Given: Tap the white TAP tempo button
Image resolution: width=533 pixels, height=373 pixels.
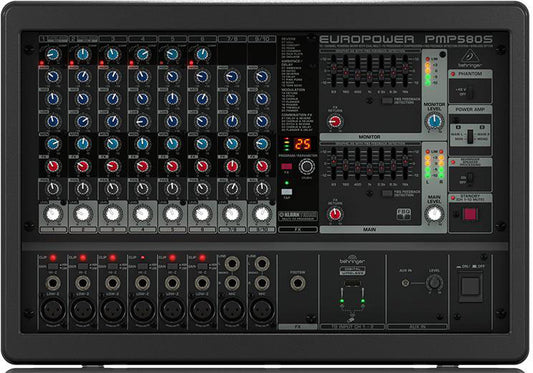Looking at the screenshot, I should [287, 192].
